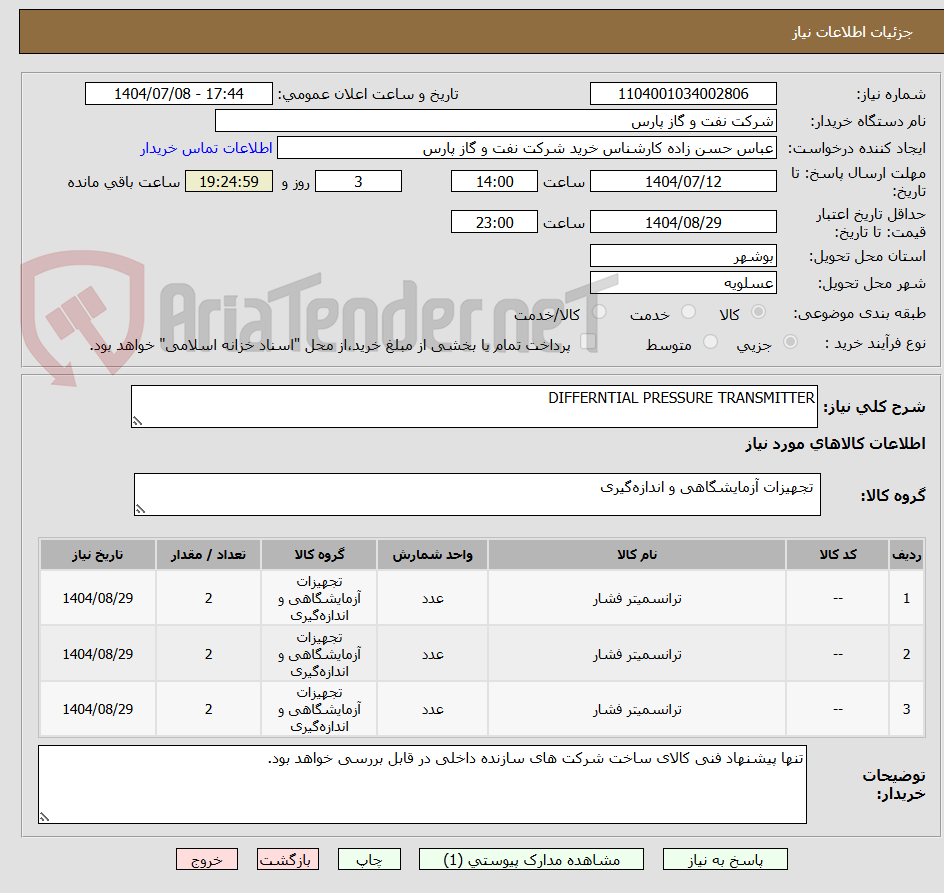Image resolution: width=944 pixels, height=893 pixels.
Task: Select the کالا/خدمت classification radio button
Action: [x=598, y=311]
